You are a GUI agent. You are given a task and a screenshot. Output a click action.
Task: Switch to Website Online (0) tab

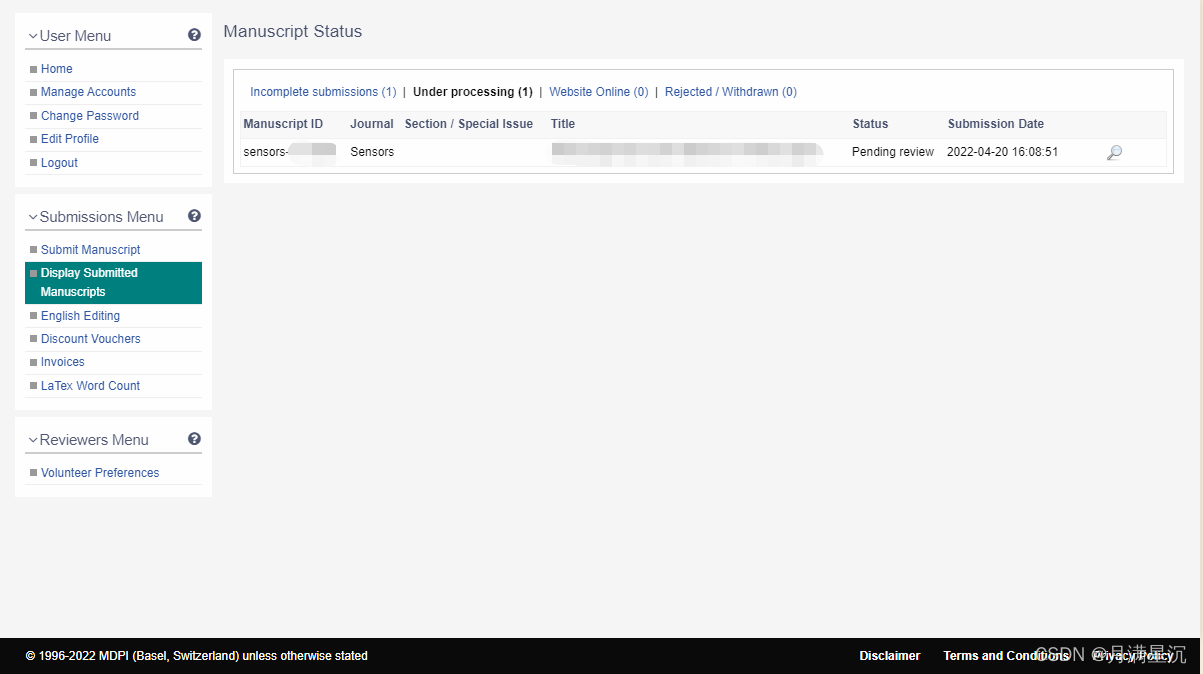click(x=599, y=92)
